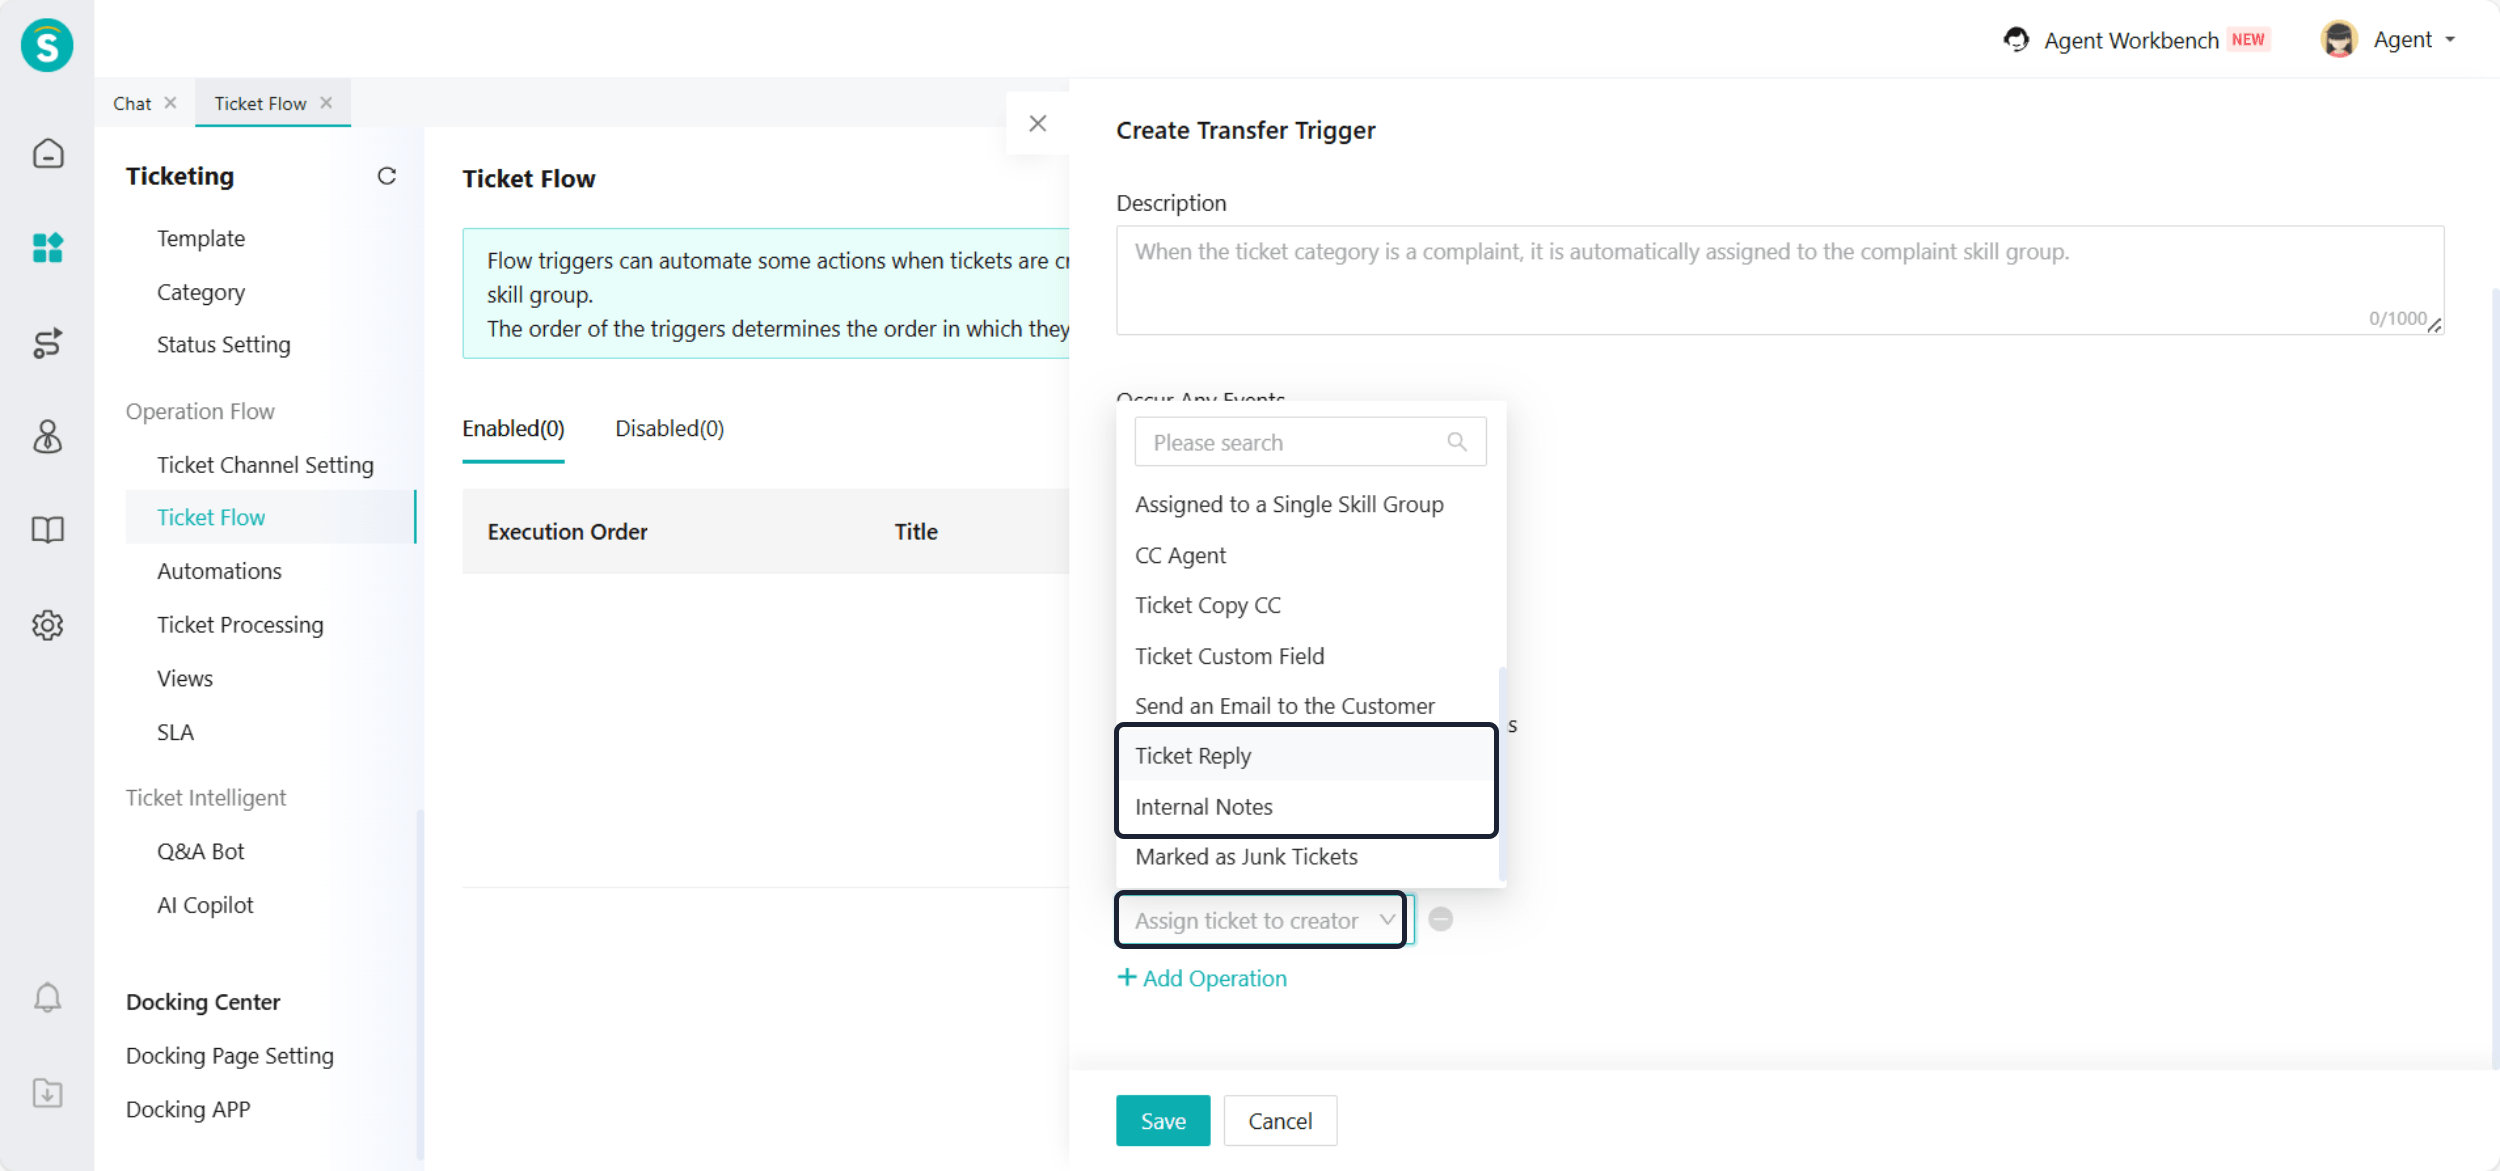
Task: Click the notification bell icon
Action: pos(47,997)
